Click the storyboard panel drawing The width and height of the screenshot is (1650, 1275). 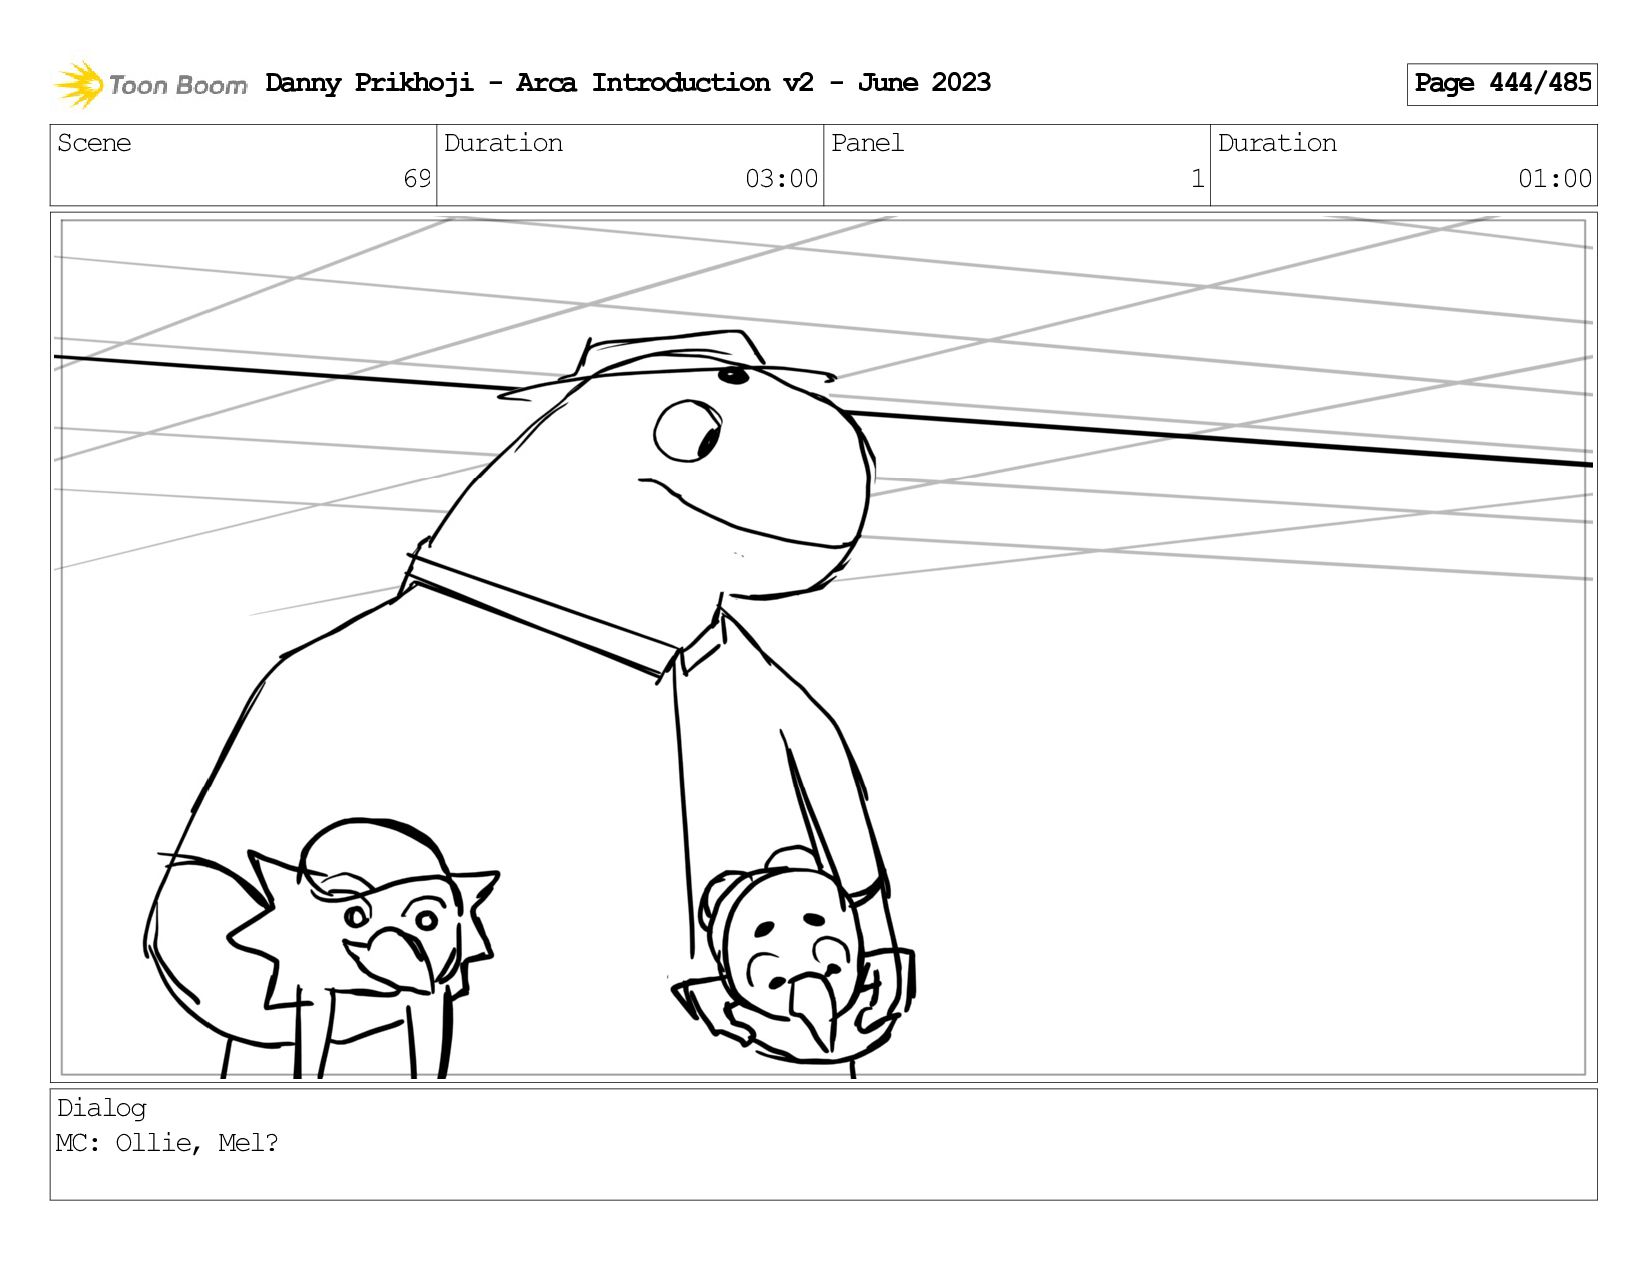click(x=823, y=647)
